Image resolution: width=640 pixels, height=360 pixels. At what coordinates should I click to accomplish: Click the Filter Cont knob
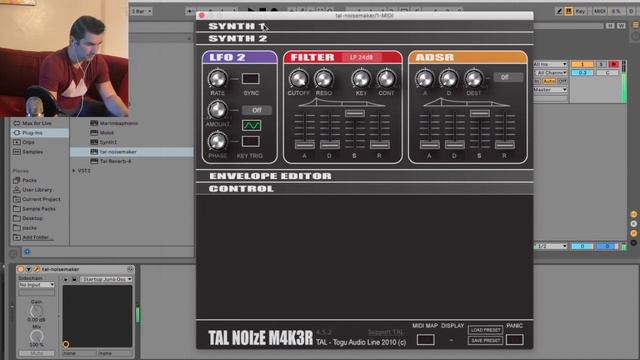point(386,79)
